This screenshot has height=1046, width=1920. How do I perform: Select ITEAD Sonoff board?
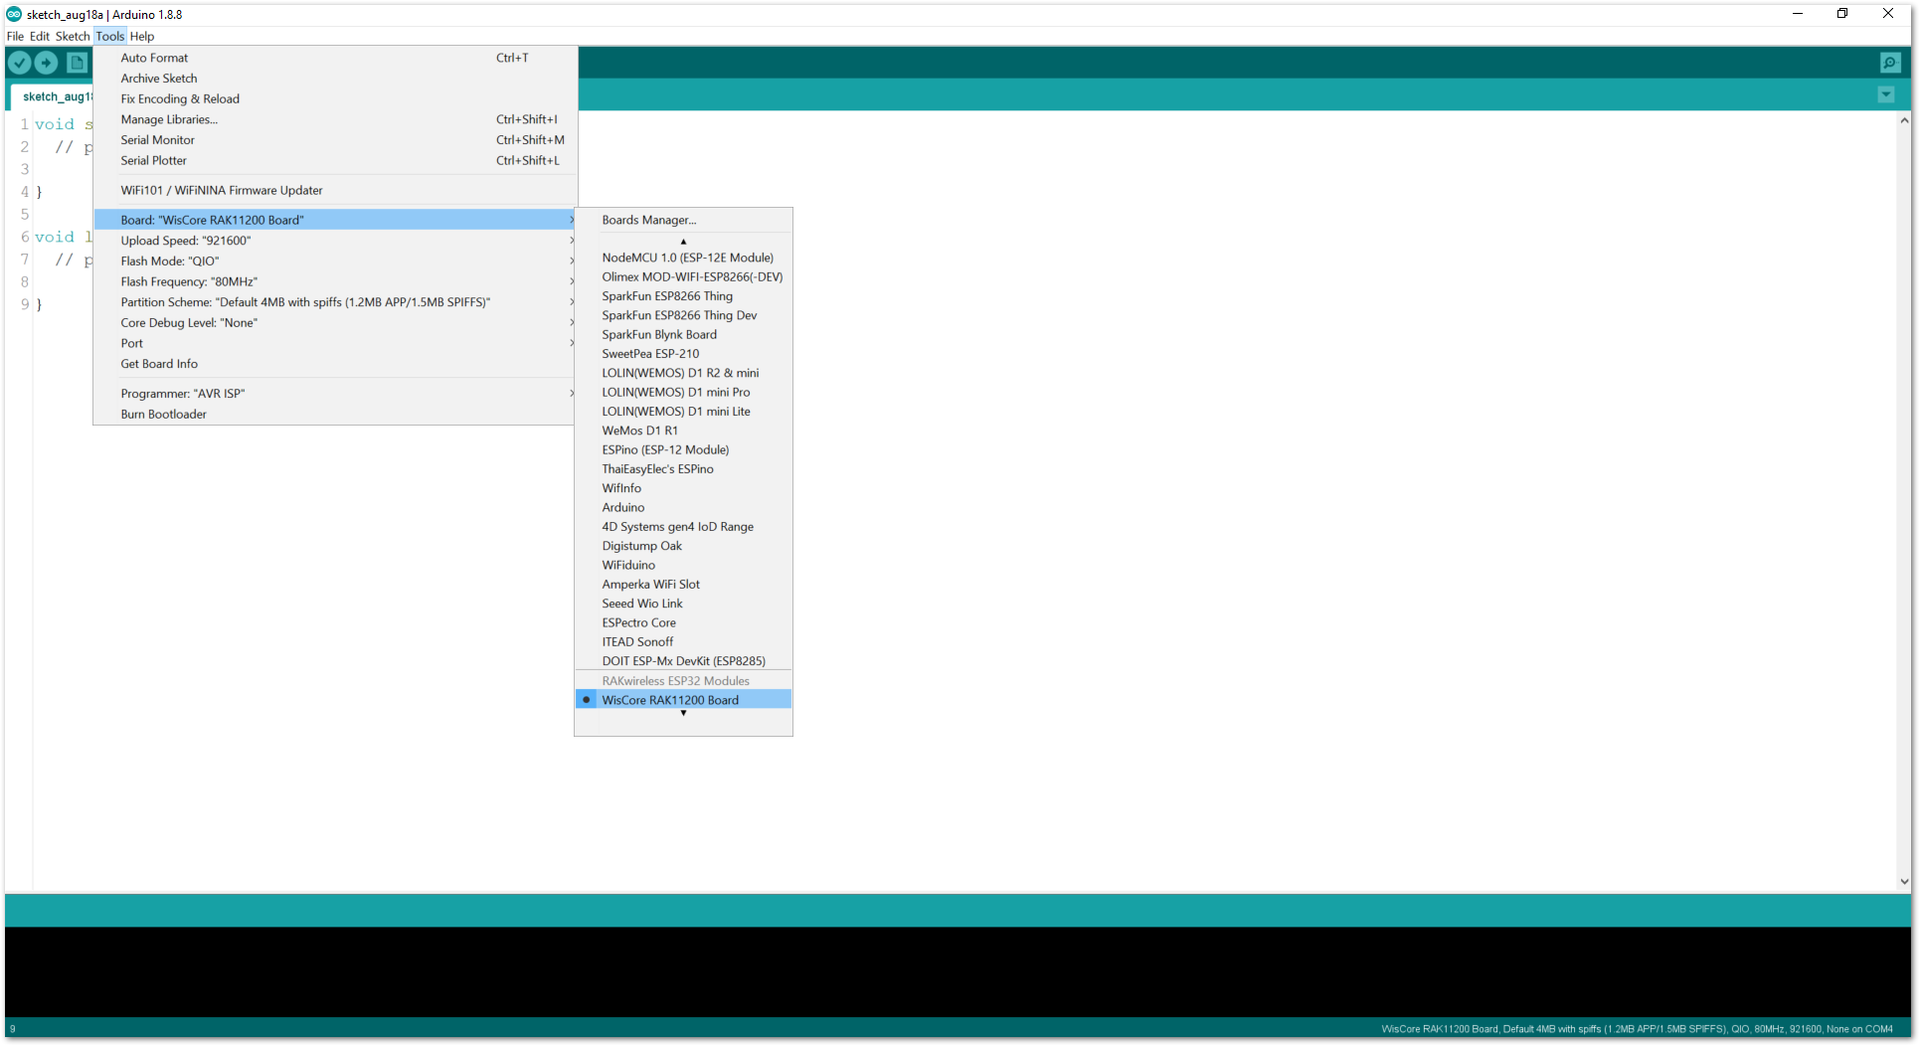[683, 642]
